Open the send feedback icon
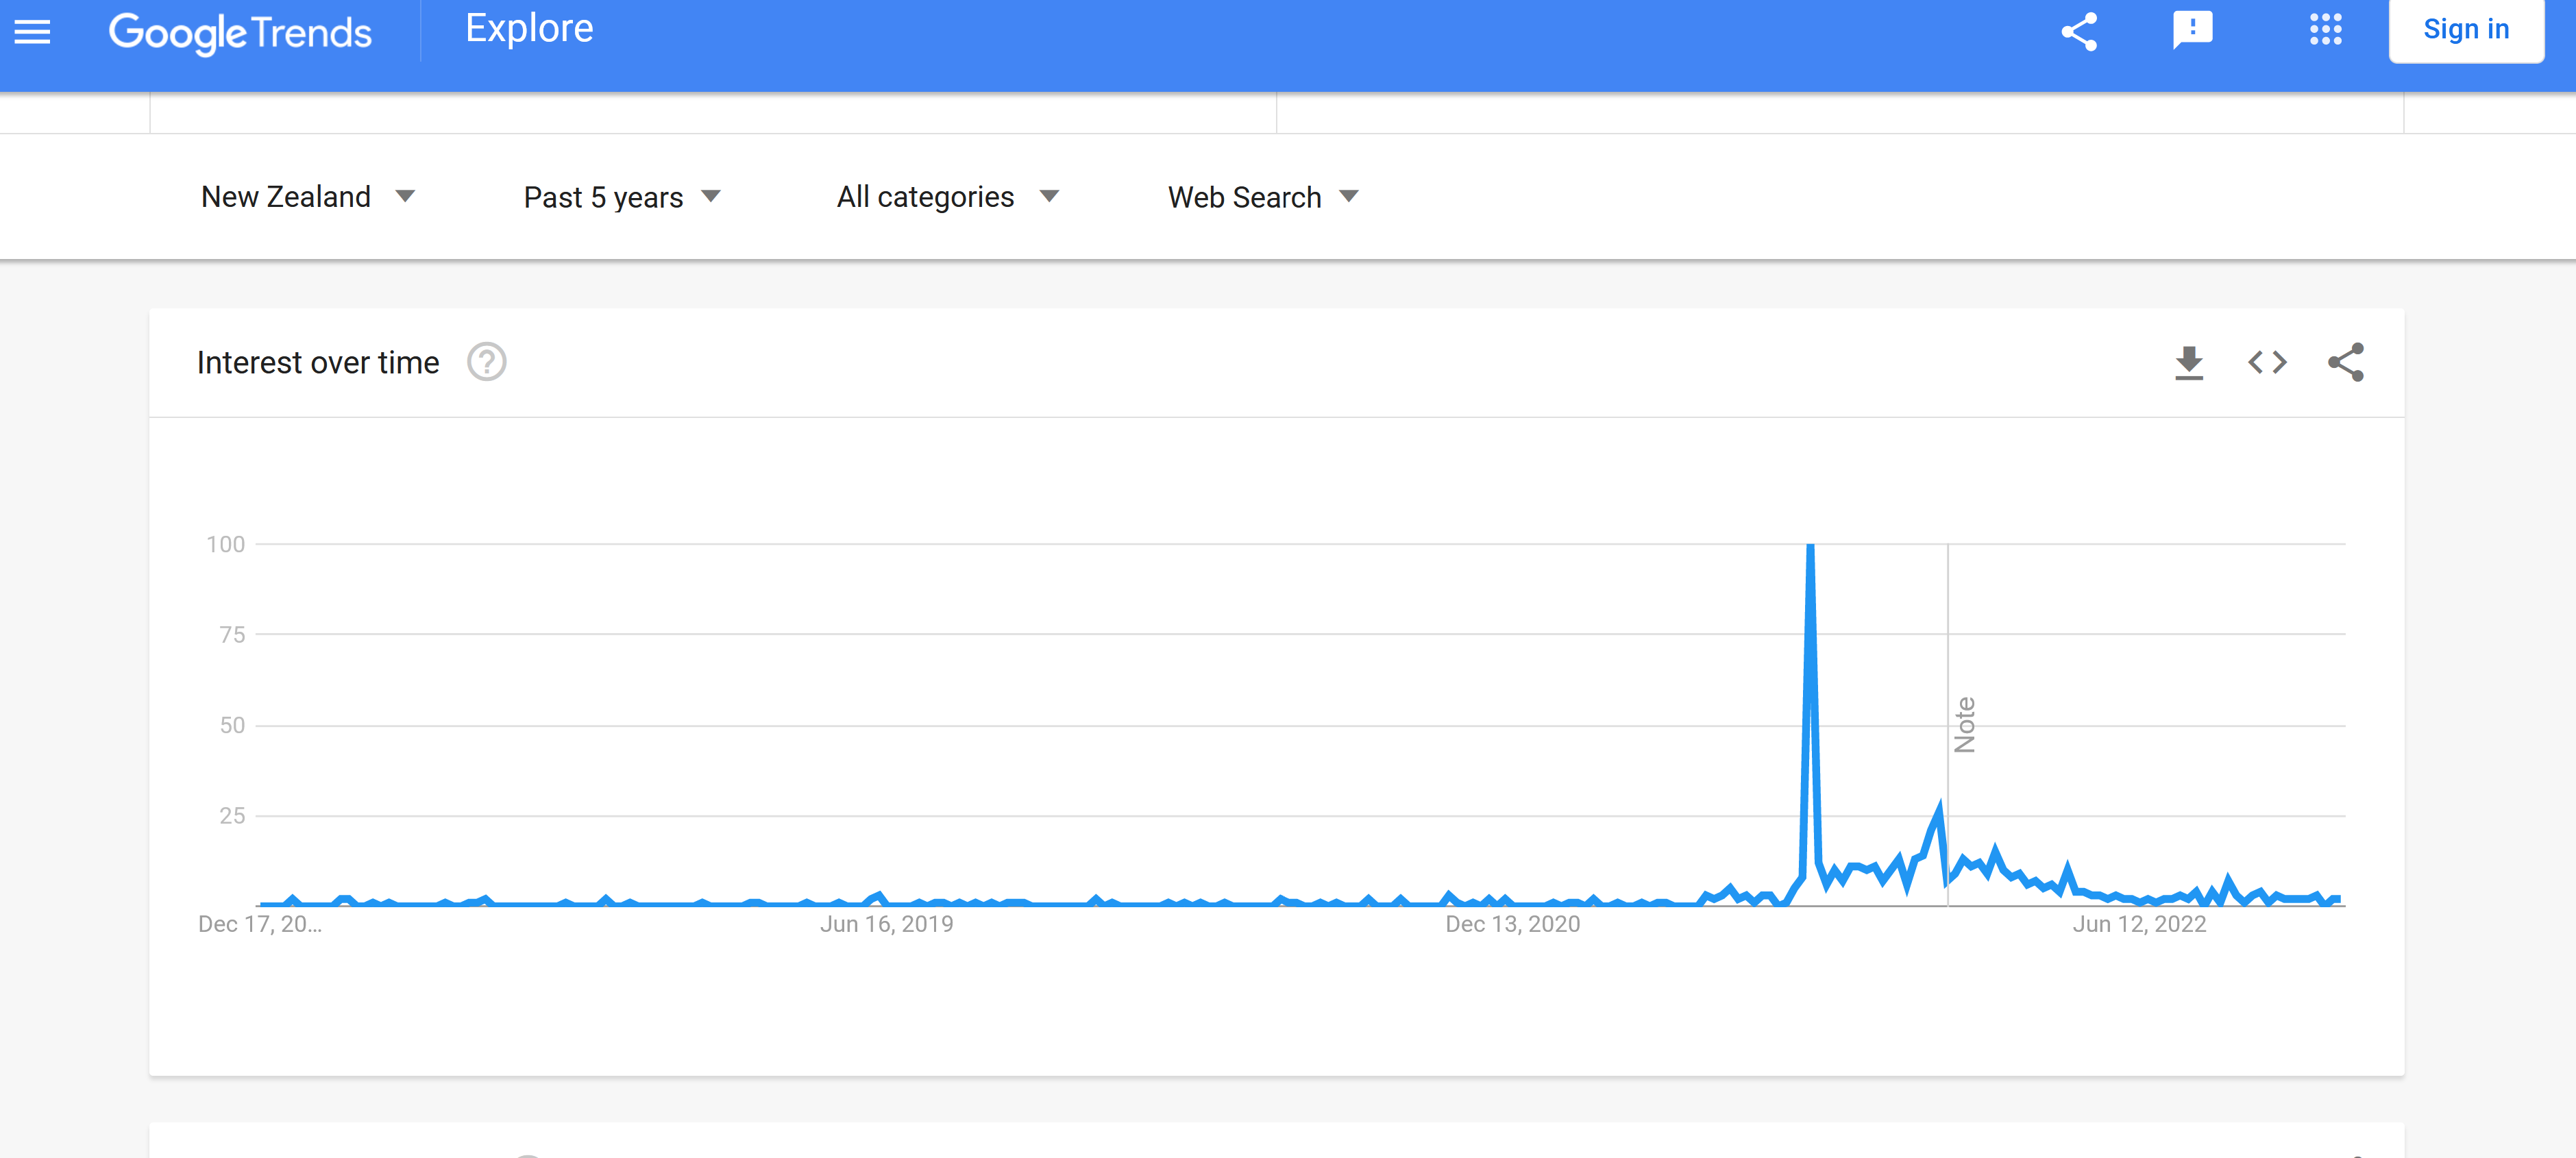 coord(2192,30)
